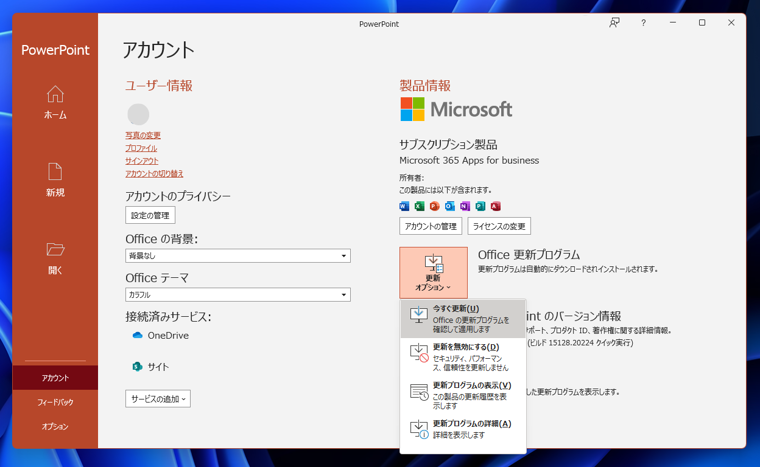The width and height of the screenshot is (760, 467).
Task: Choose 今すぐ更新(U) from update menu
Action: pyautogui.click(x=463, y=319)
